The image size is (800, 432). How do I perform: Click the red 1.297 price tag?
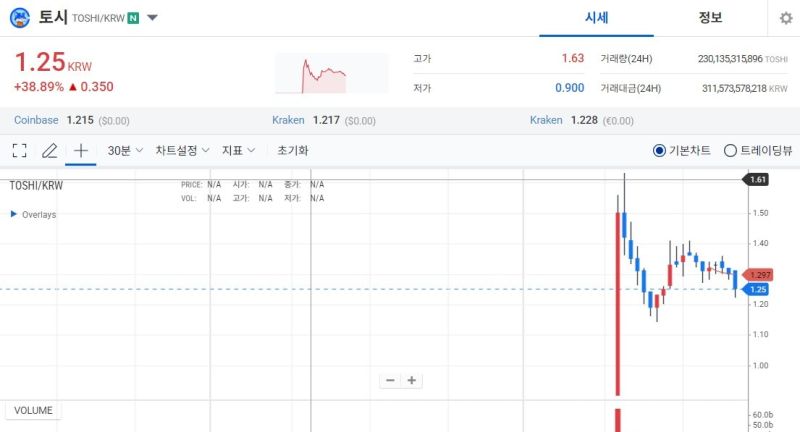[x=758, y=275]
